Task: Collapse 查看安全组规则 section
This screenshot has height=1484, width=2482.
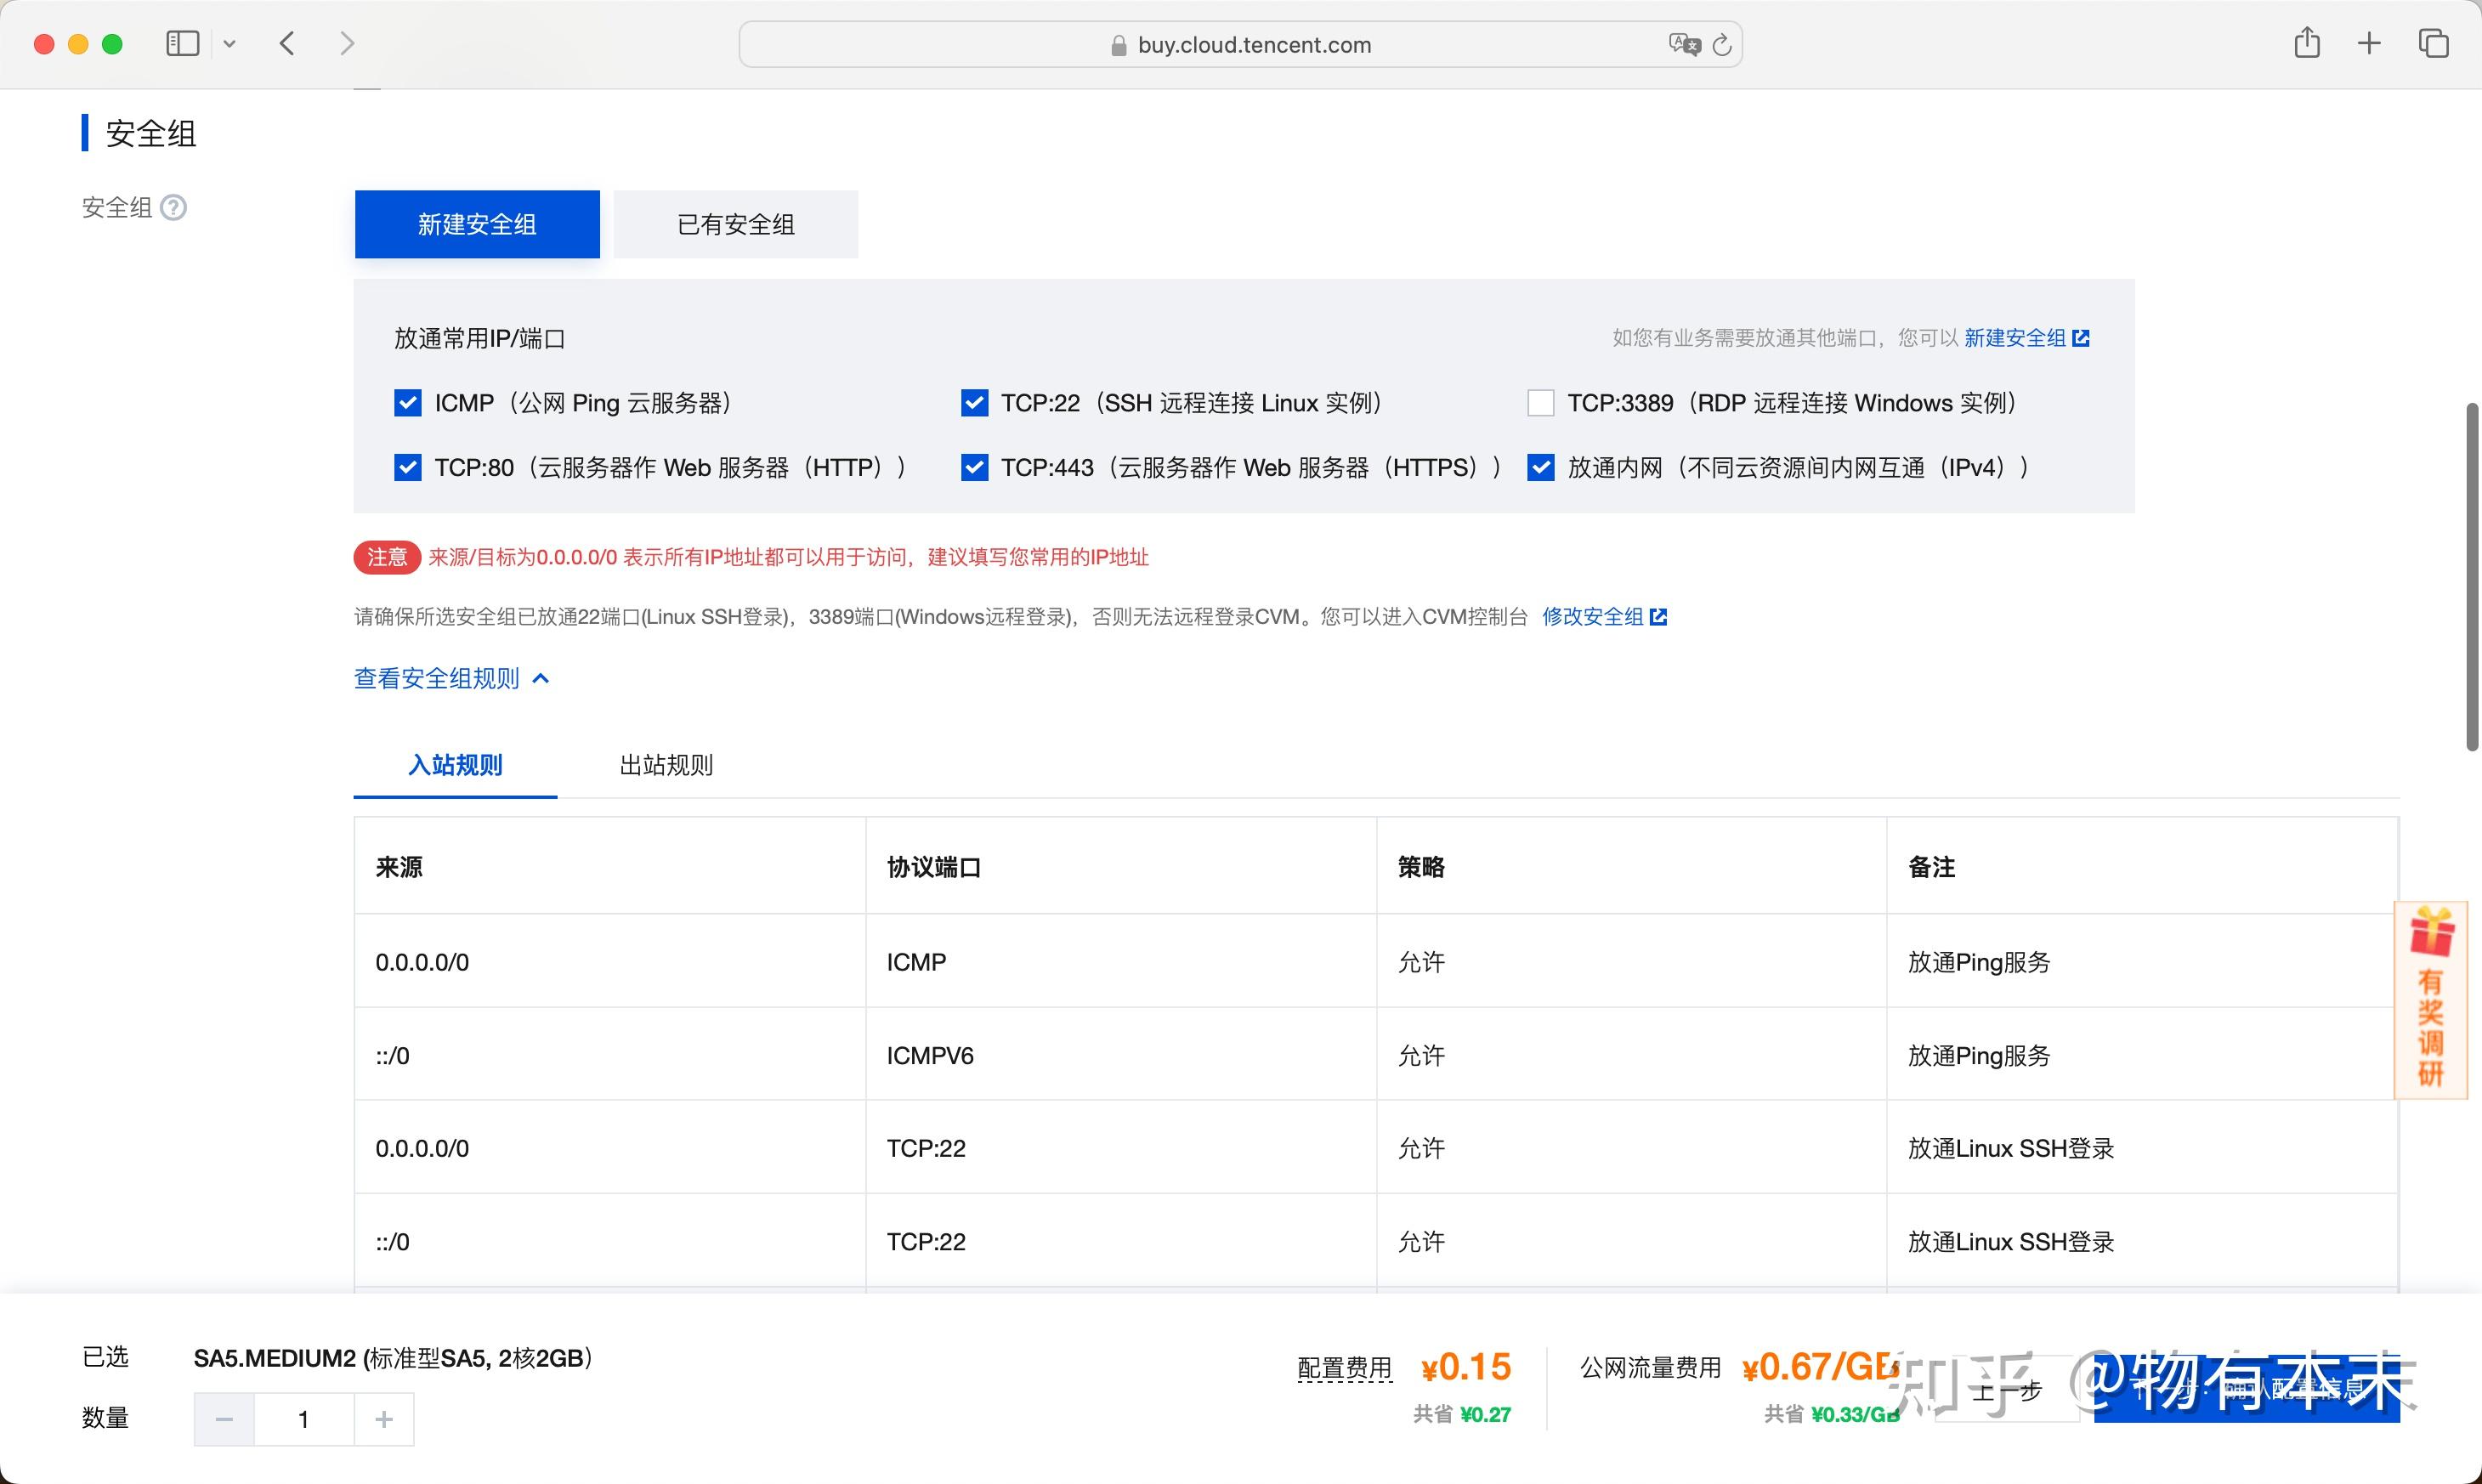Action: coord(452,679)
